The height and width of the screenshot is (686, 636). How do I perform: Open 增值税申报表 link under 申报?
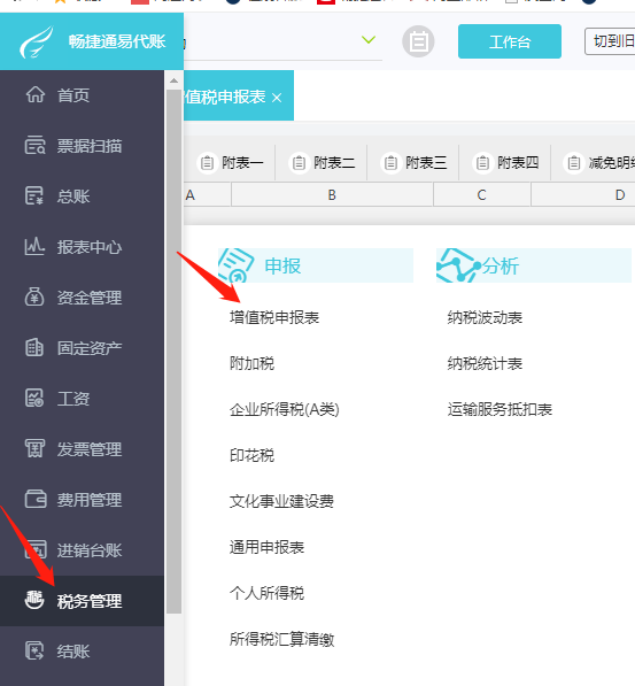(x=274, y=318)
